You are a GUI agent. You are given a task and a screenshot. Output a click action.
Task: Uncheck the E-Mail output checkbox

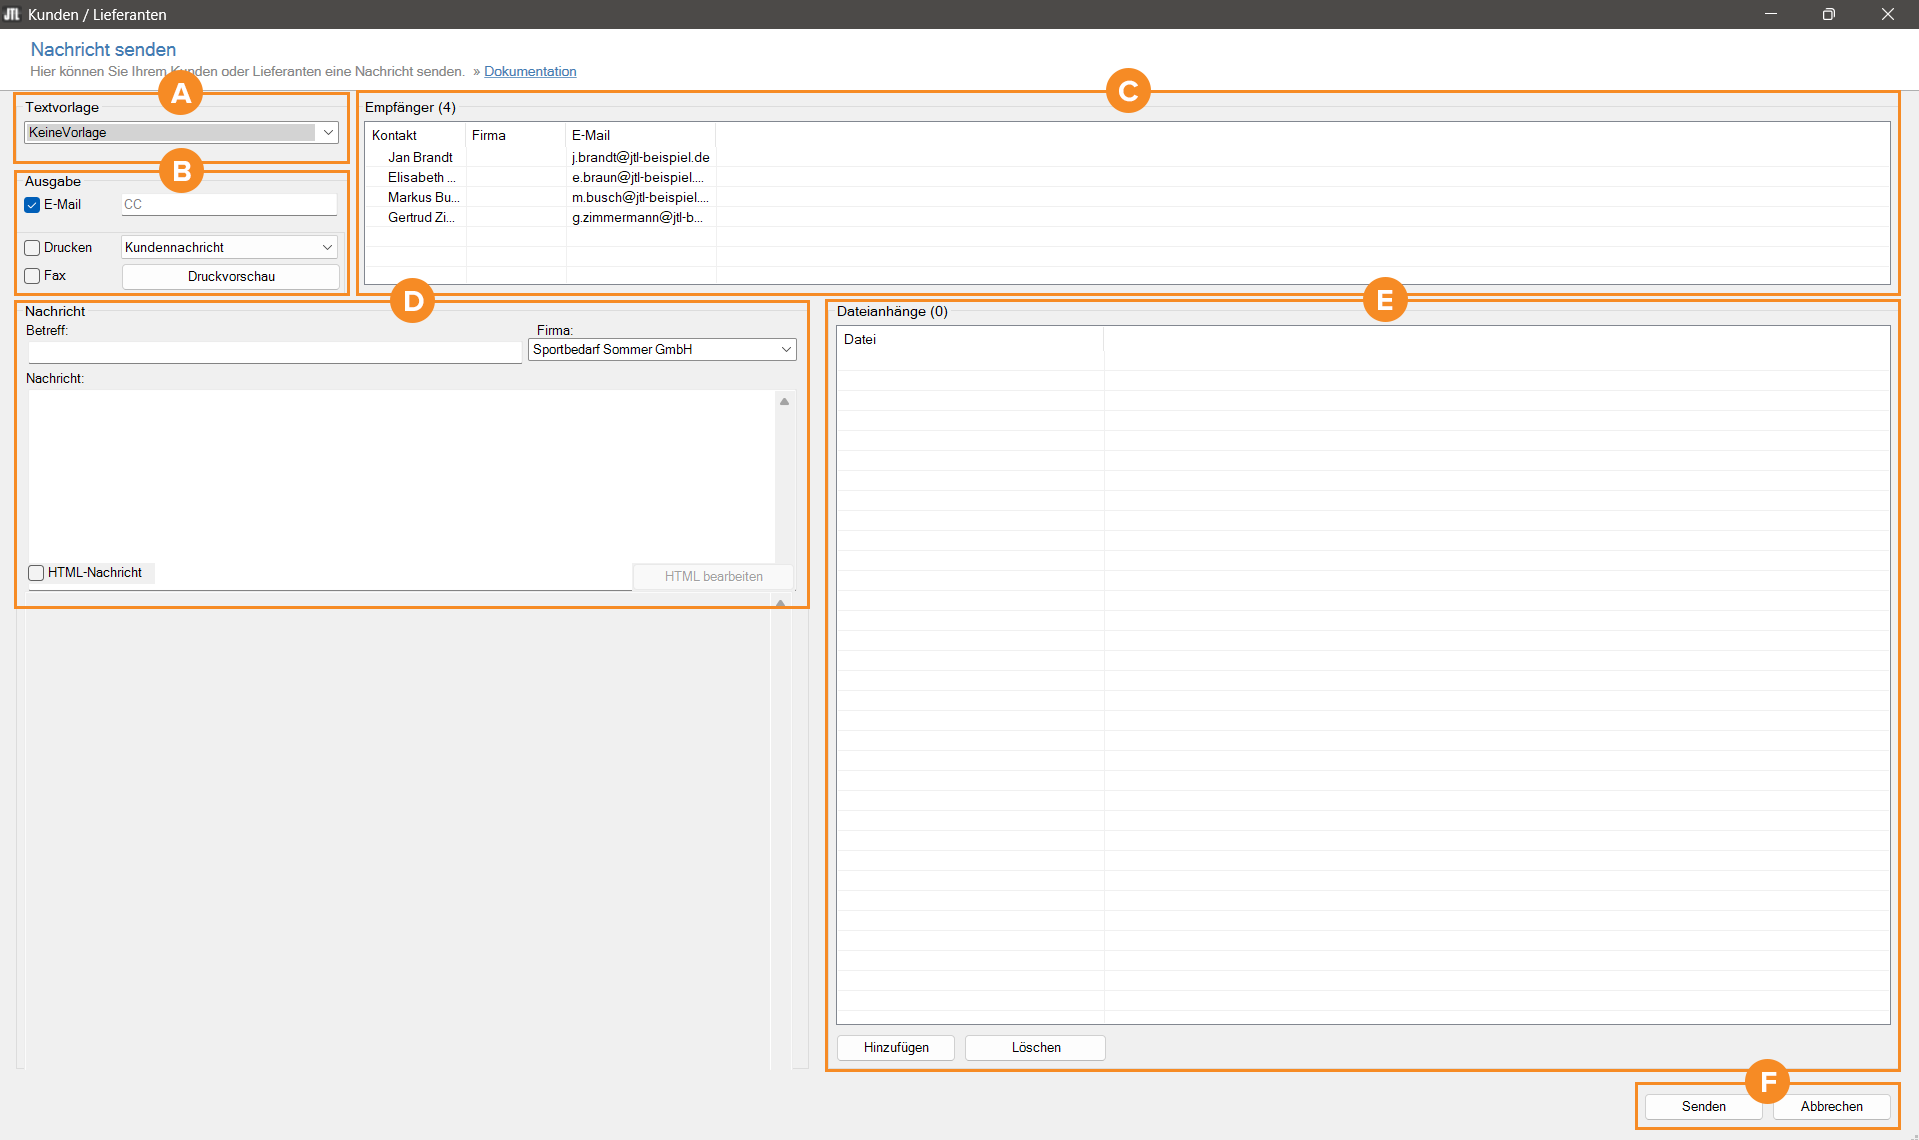[x=32, y=205]
